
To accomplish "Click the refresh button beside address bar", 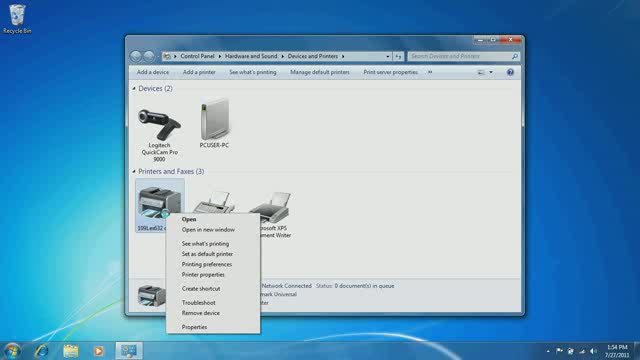I will [x=398, y=56].
